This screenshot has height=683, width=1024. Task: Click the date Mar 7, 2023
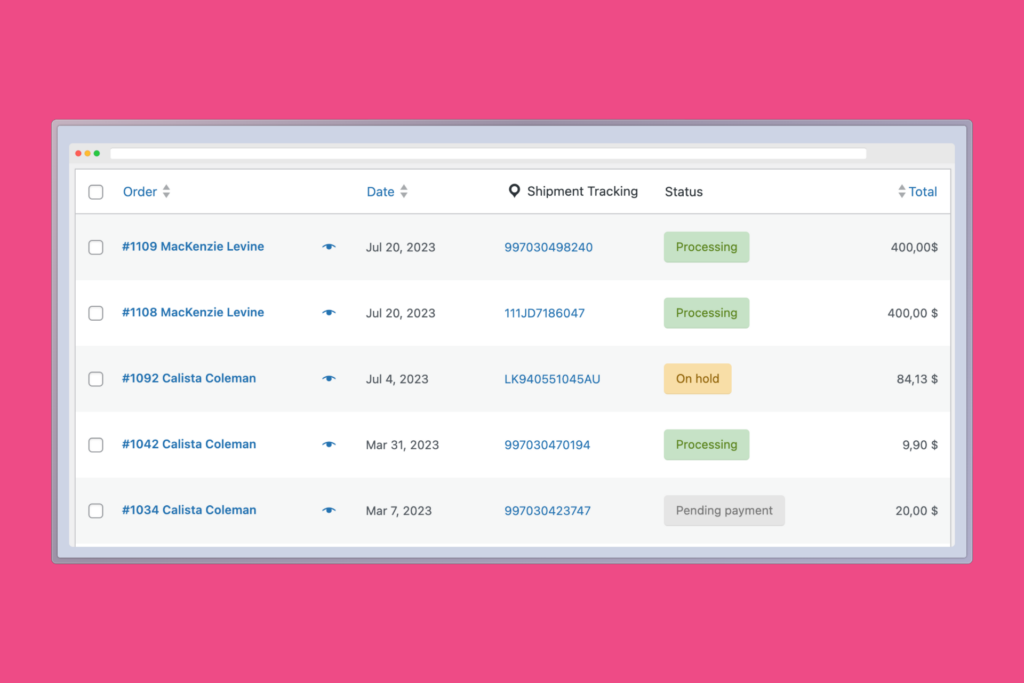pyautogui.click(x=398, y=511)
